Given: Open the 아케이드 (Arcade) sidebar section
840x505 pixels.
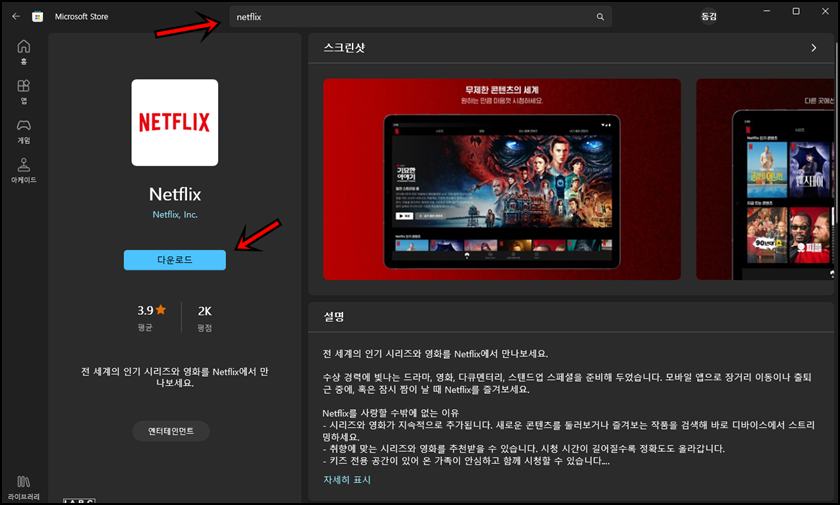Looking at the screenshot, I should [x=24, y=171].
